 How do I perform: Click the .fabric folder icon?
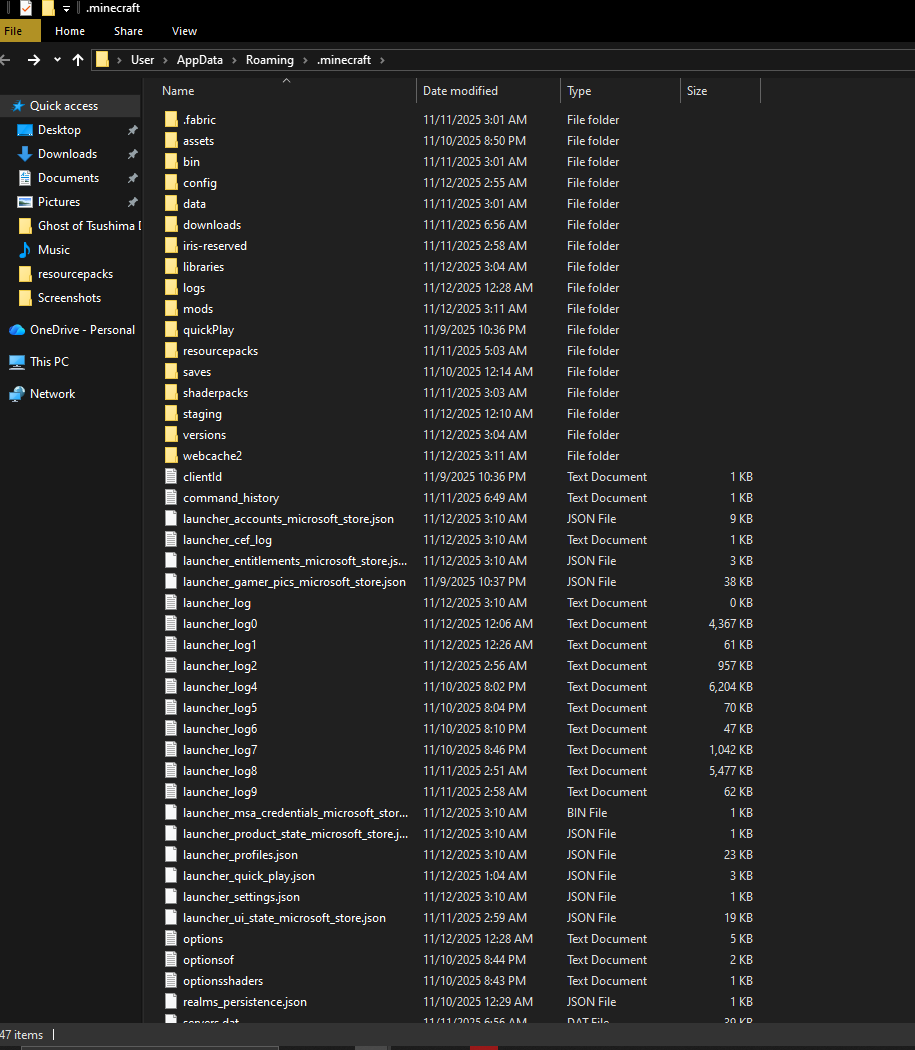coord(171,120)
